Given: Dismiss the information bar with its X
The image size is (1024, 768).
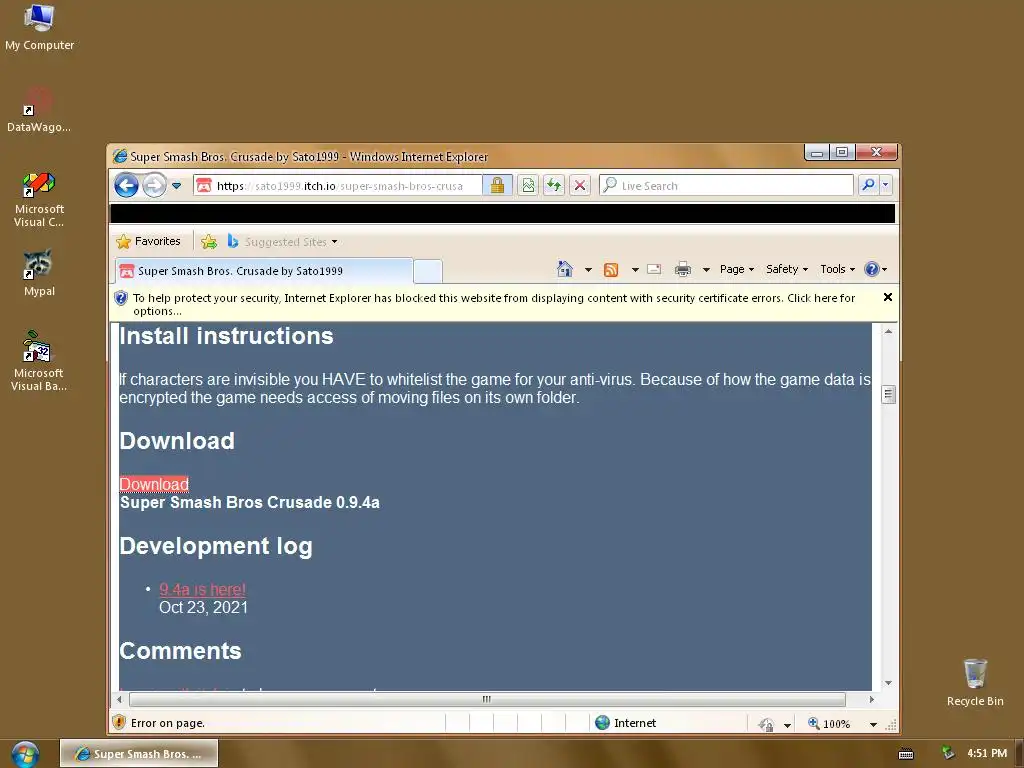Looking at the screenshot, I should point(888,297).
